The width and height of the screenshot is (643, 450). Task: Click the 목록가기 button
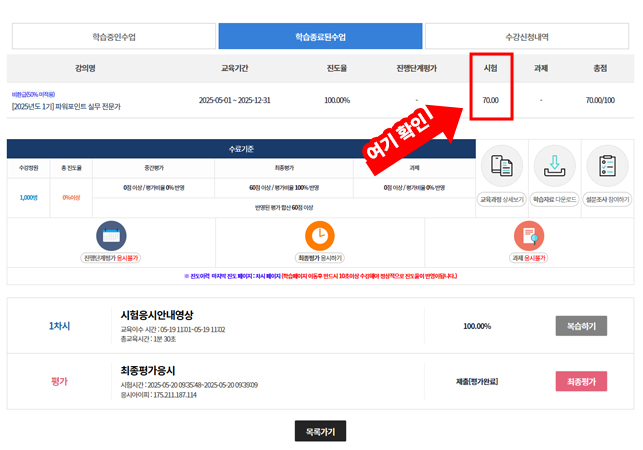(320, 431)
